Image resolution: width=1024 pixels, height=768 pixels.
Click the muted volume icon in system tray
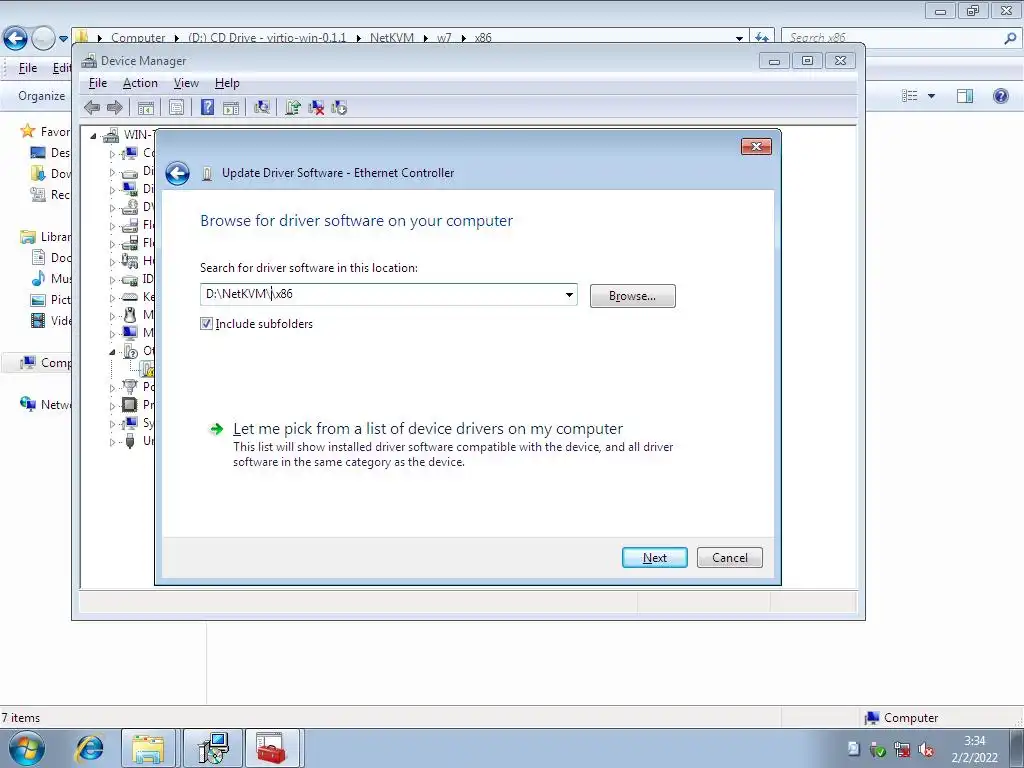pyautogui.click(x=925, y=750)
